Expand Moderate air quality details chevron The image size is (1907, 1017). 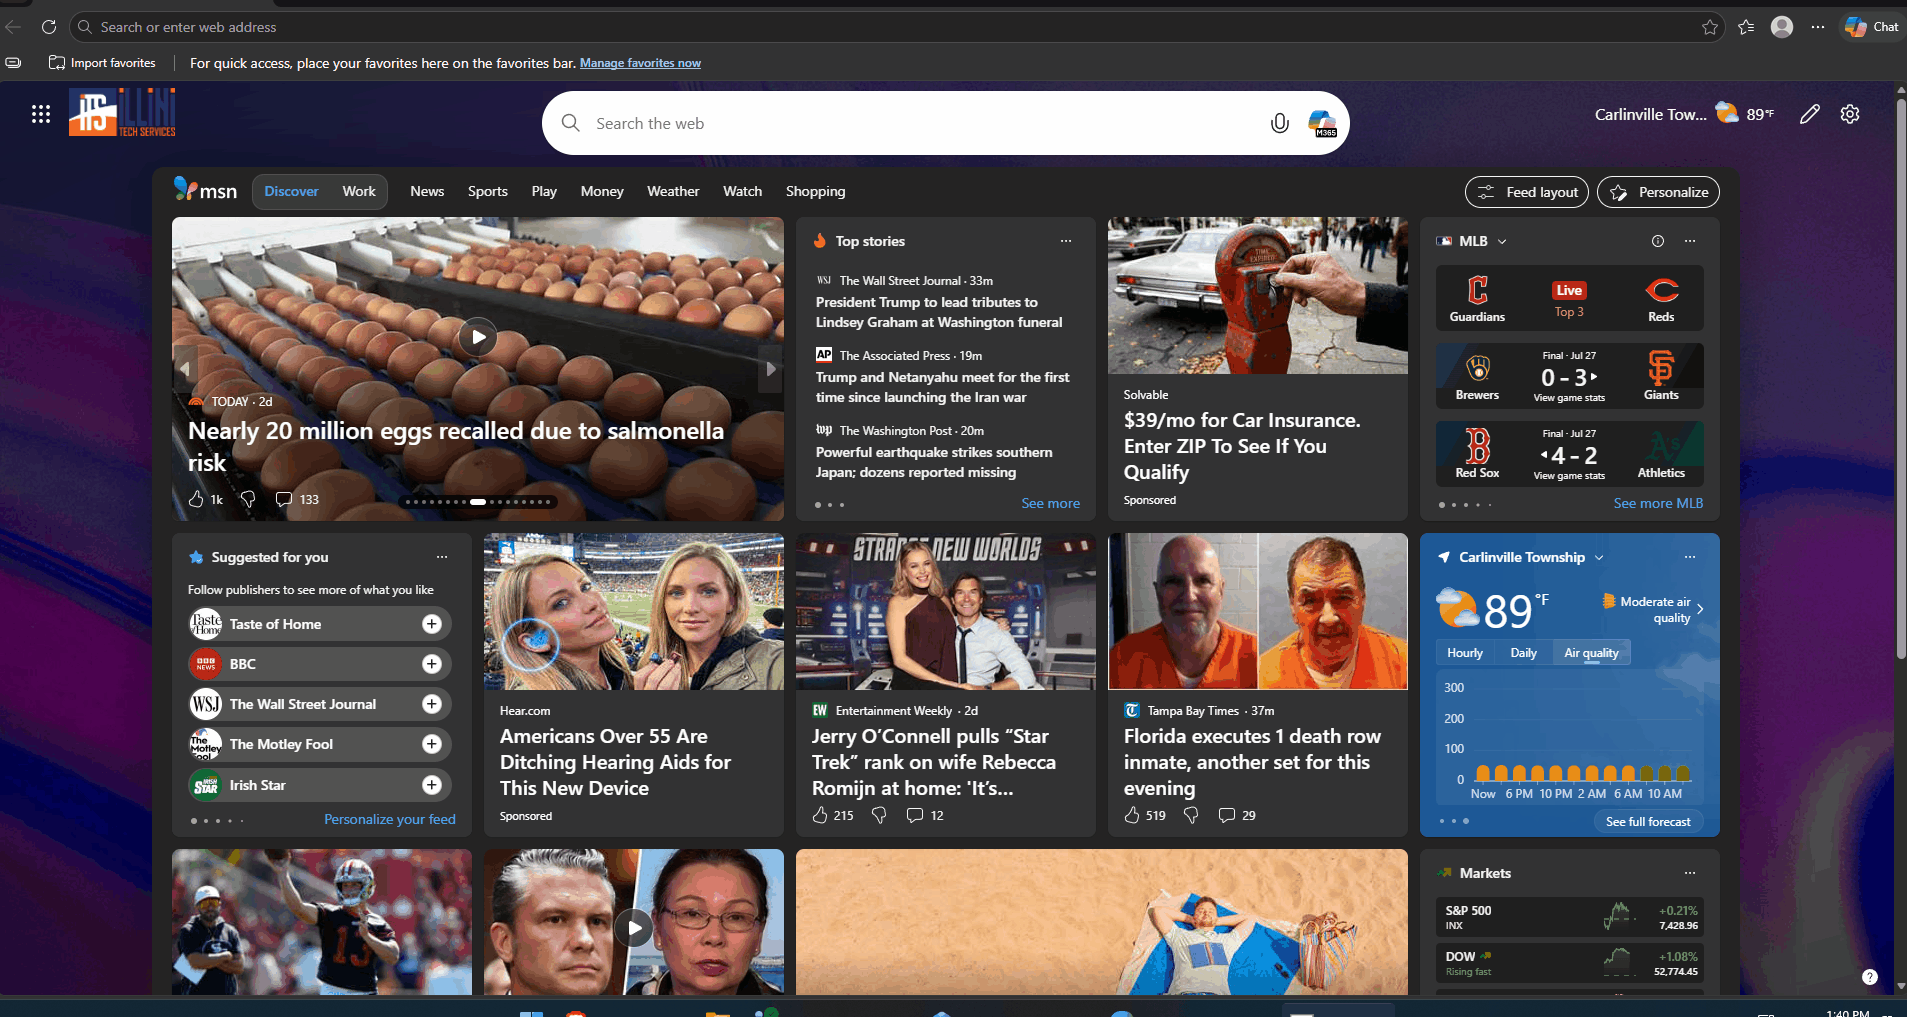[1700, 608]
